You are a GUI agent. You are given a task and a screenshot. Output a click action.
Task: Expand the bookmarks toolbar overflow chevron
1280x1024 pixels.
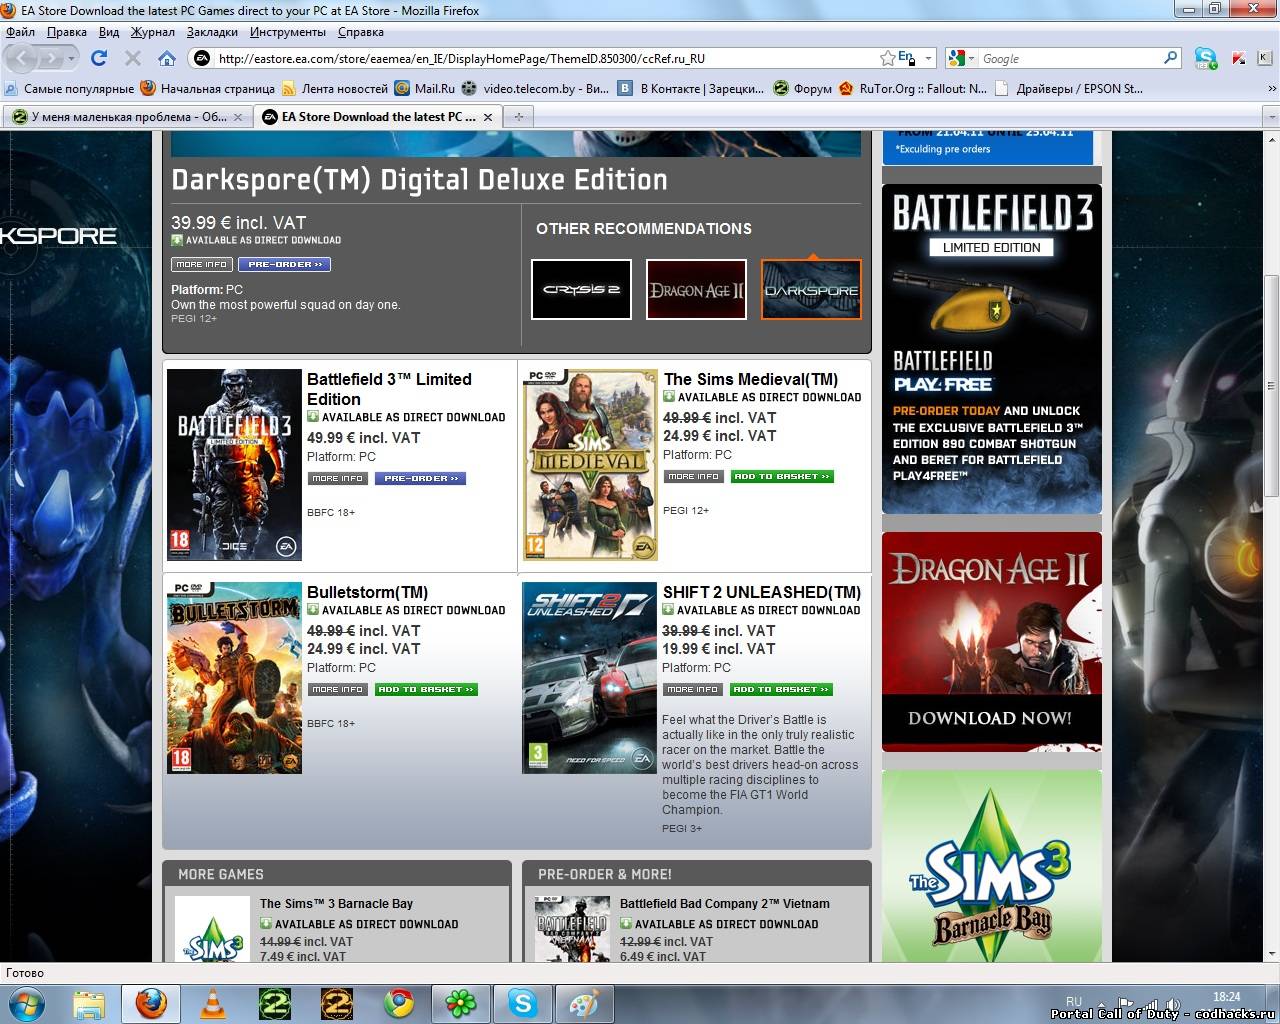pos(1272,88)
